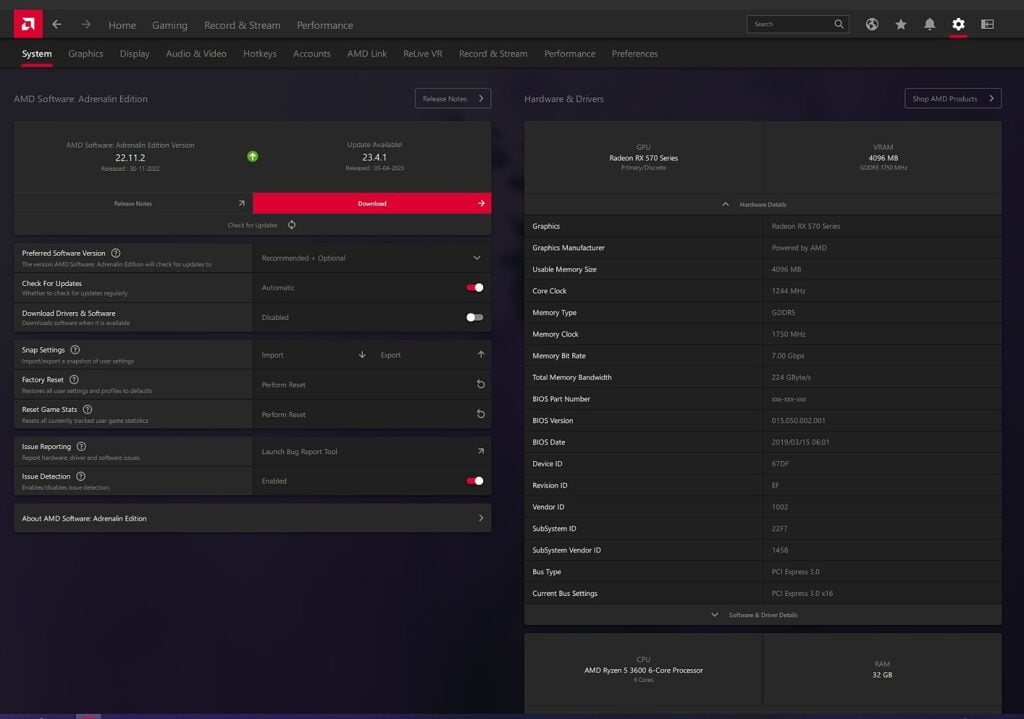Click help icon next to Preferred Software Version
The height and width of the screenshot is (719, 1024).
tap(116, 253)
